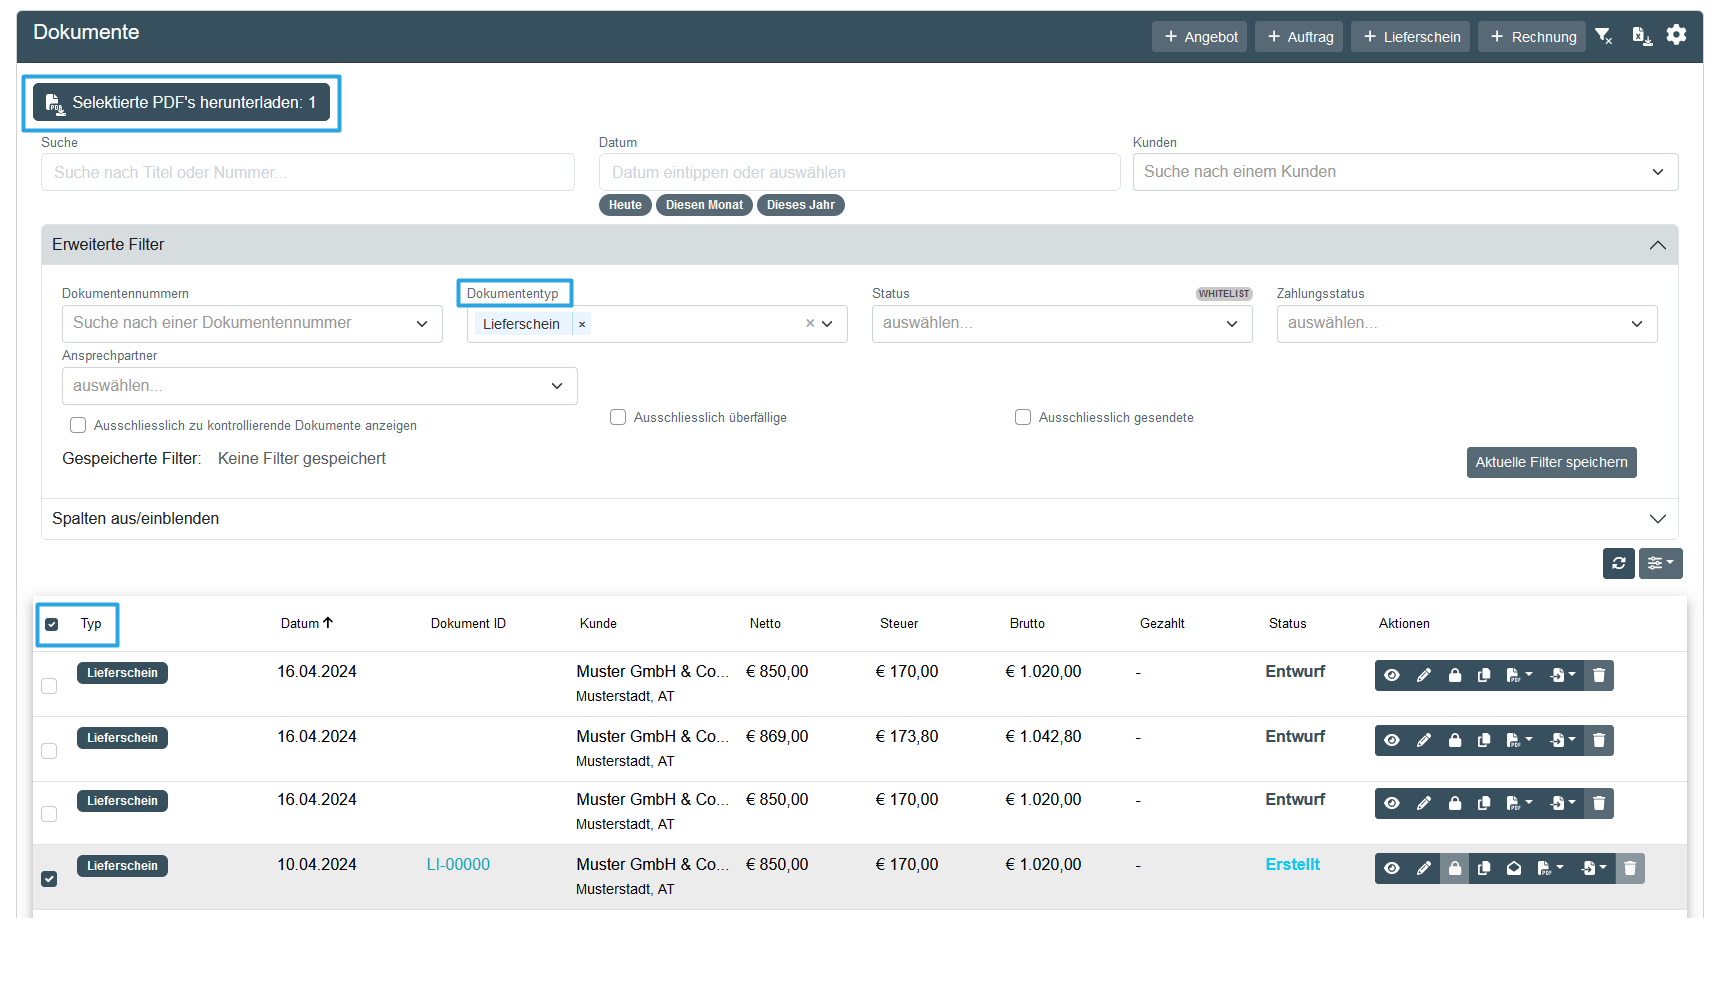Viewport: 1715px width, 1003px height.
Task: Uncheck the LI-00000 row checkbox
Action: 49,878
